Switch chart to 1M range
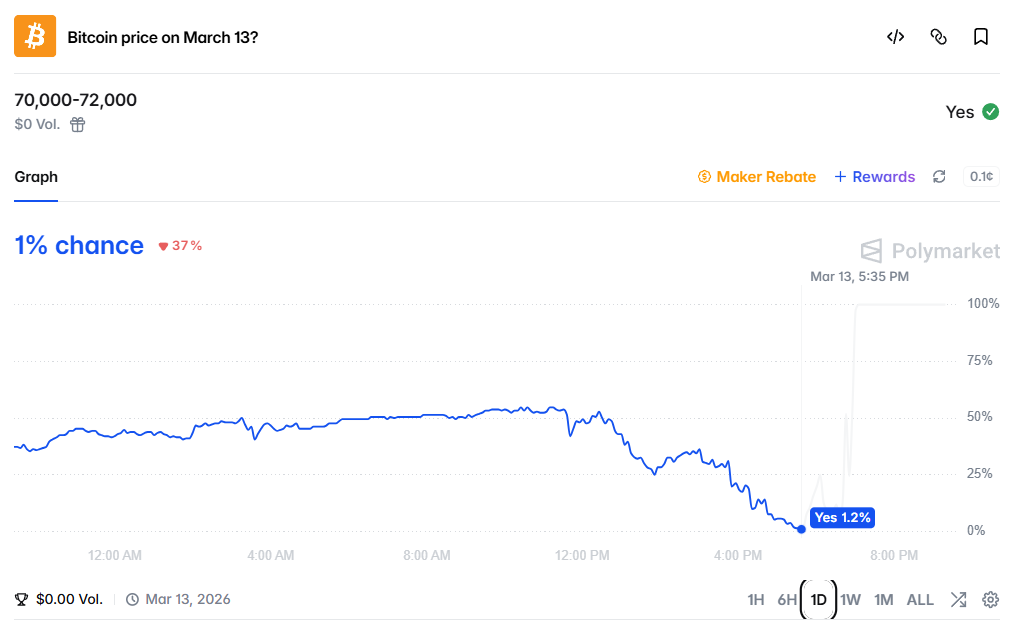The width and height of the screenshot is (1009, 629). click(883, 600)
